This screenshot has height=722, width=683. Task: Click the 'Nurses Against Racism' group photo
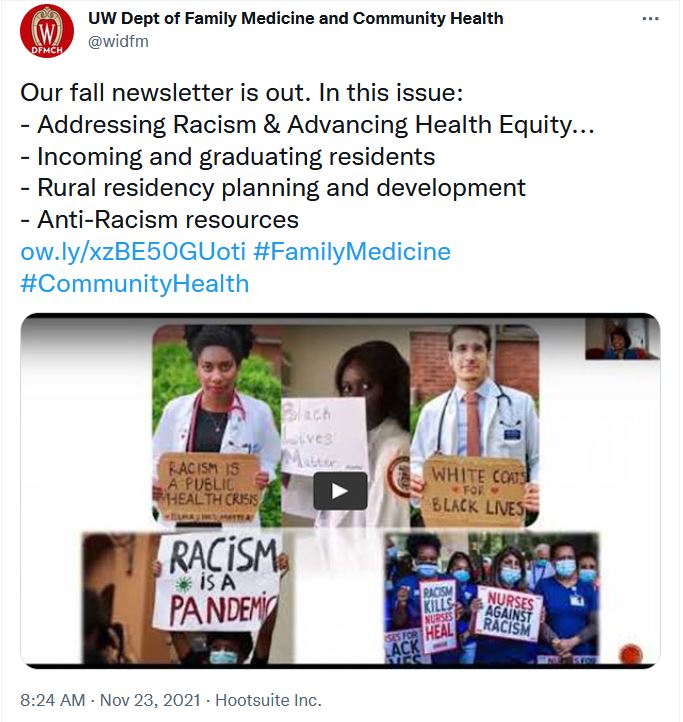pyautogui.click(x=492, y=598)
